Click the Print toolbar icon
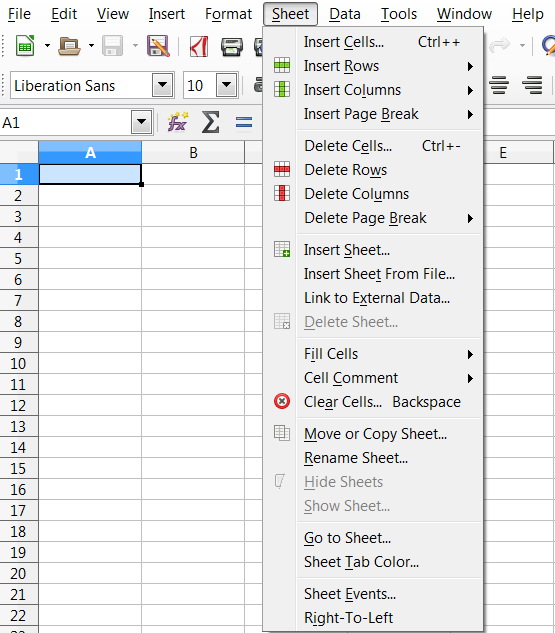555x633 pixels. tap(232, 46)
